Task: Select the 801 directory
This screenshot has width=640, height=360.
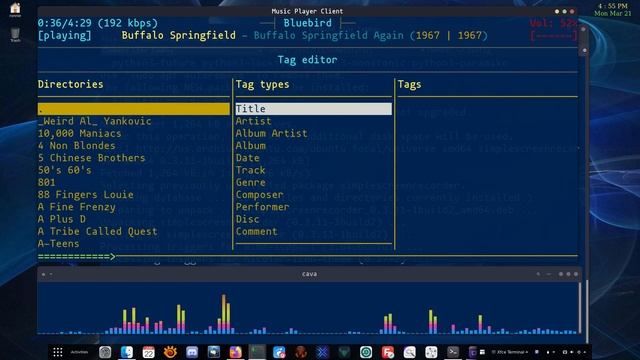Action: [47, 182]
